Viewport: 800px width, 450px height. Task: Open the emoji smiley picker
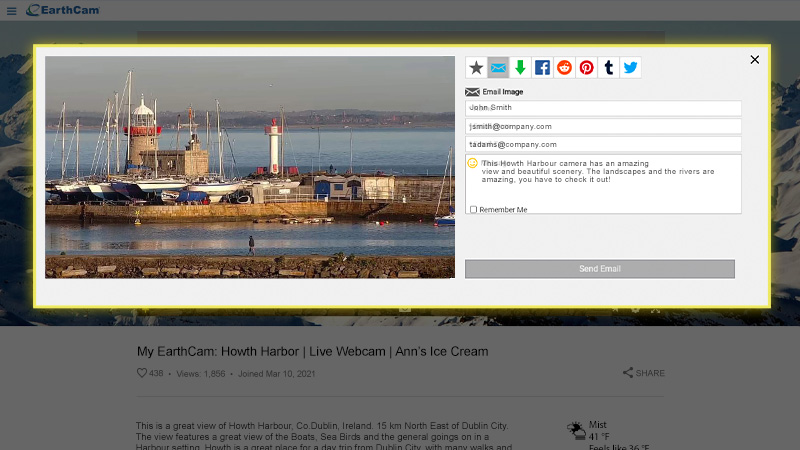[x=472, y=163]
